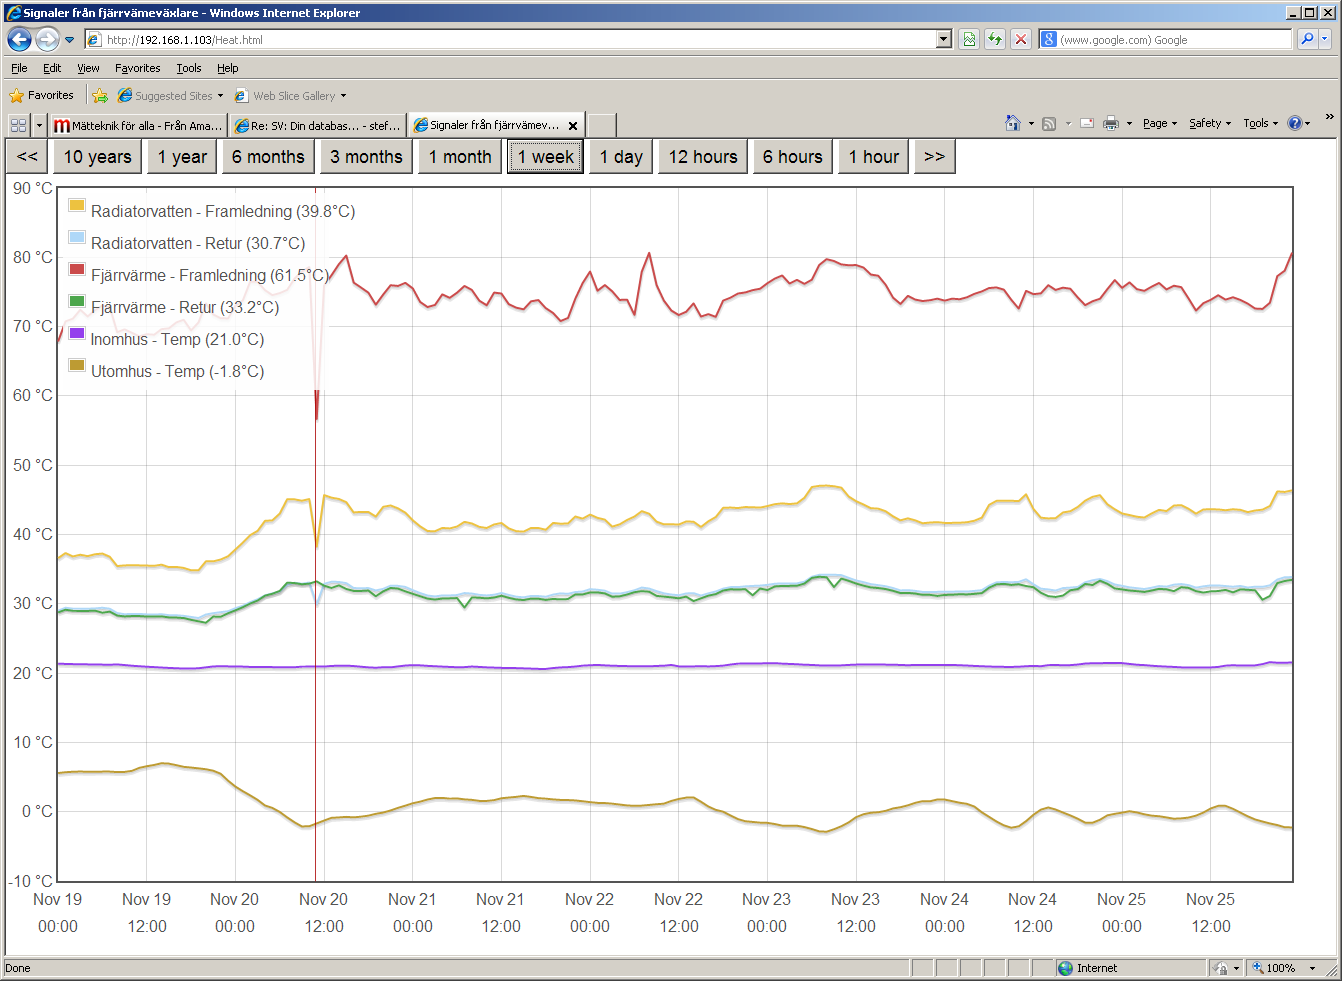The width and height of the screenshot is (1342, 981).
Task: Open Quick Tabs thumbnail view icon
Action: click(18, 125)
